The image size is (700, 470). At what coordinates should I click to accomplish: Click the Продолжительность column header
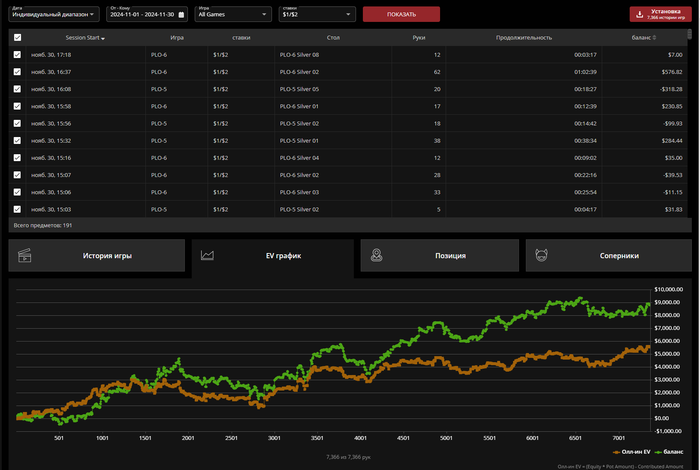[x=523, y=37]
